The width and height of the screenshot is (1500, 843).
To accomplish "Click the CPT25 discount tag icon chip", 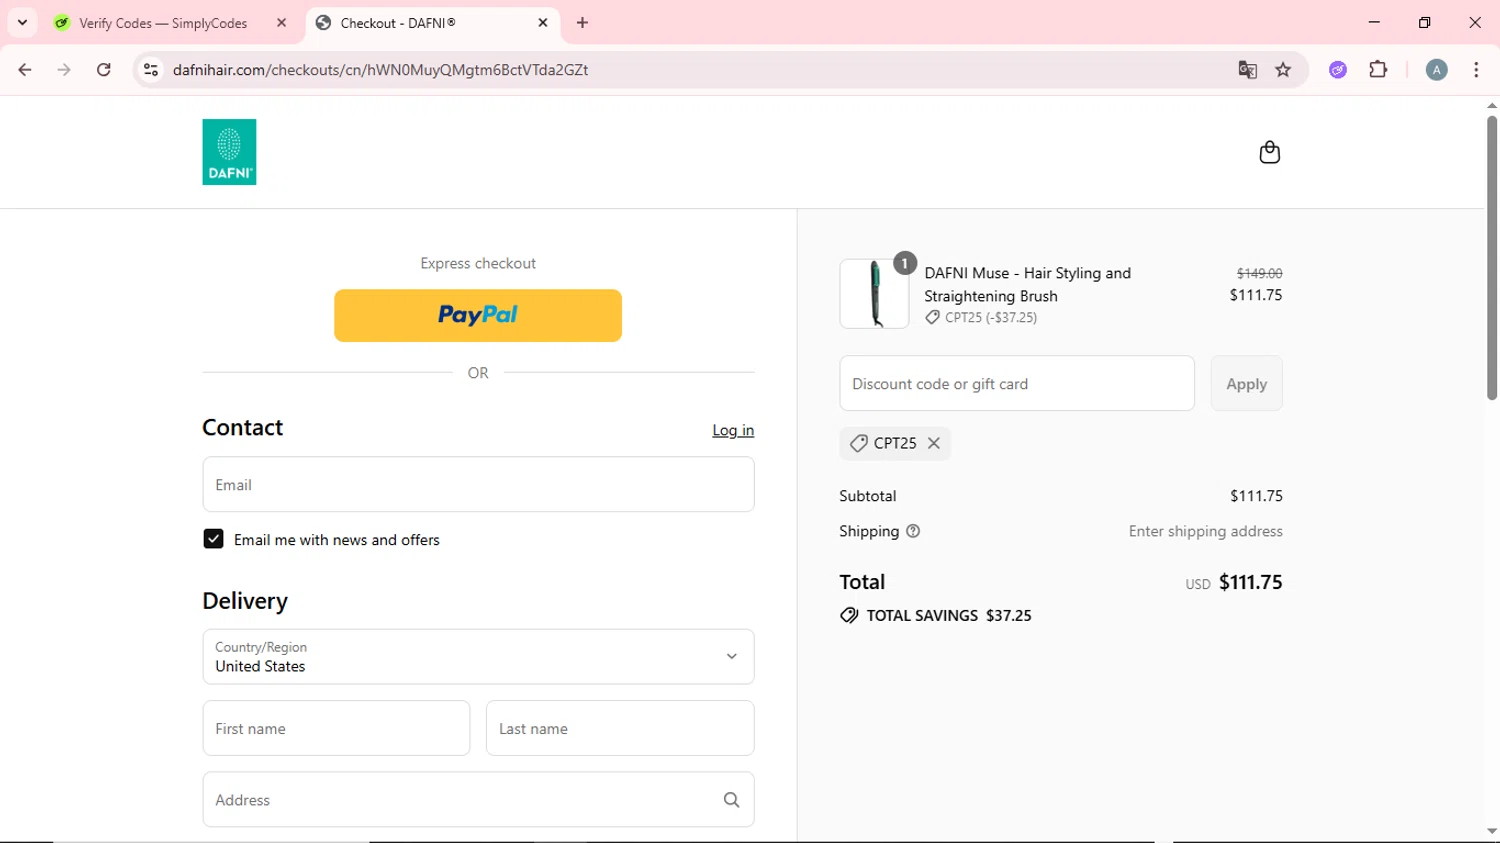I will (x=858, y=443).
